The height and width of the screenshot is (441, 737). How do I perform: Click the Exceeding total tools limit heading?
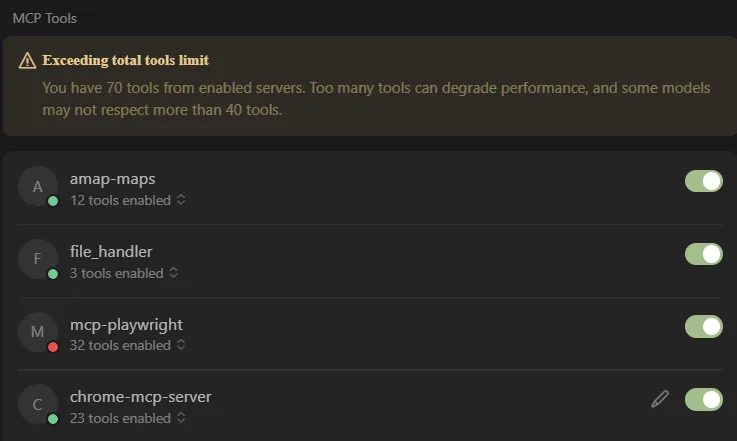tap(125, 60)
